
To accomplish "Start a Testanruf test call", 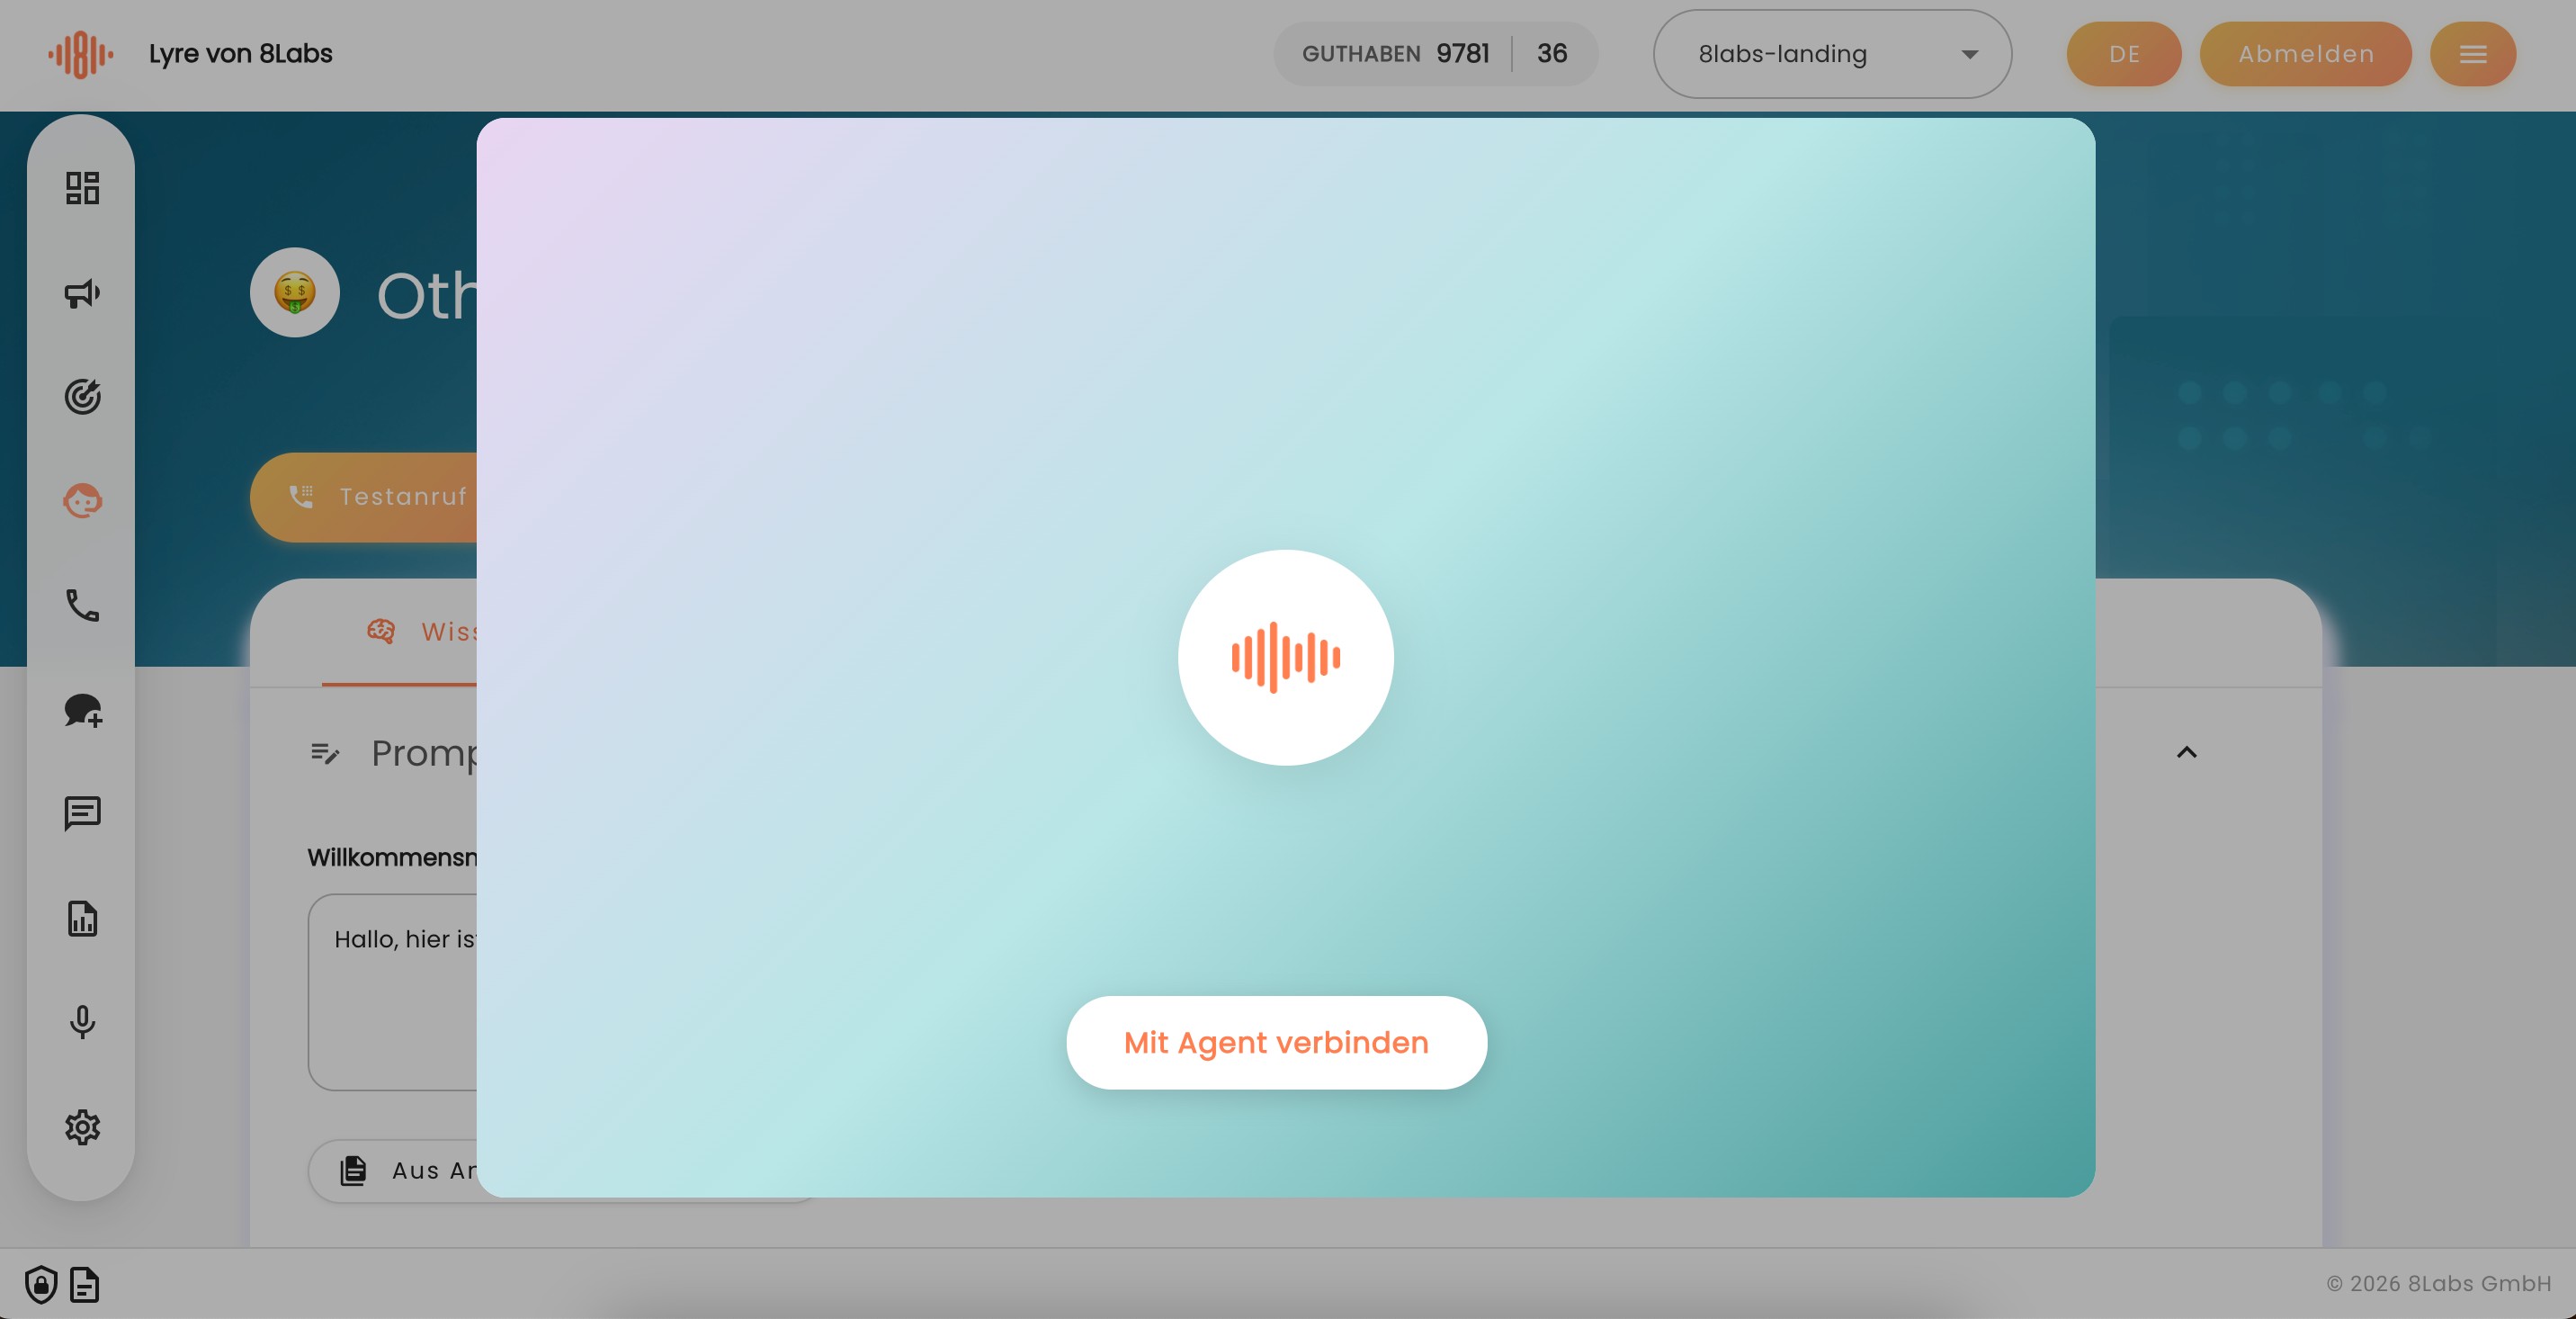I will click(364, 497).
